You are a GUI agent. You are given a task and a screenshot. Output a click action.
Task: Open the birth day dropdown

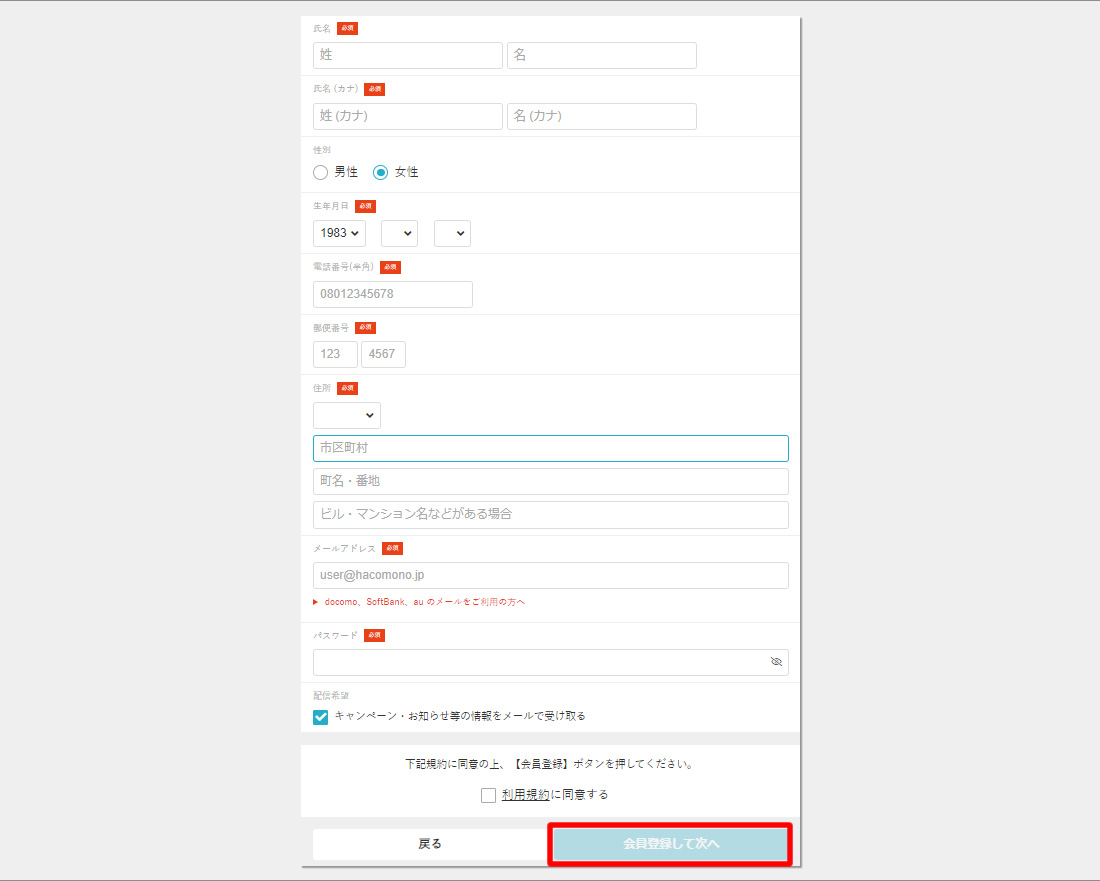click(452, 233)
